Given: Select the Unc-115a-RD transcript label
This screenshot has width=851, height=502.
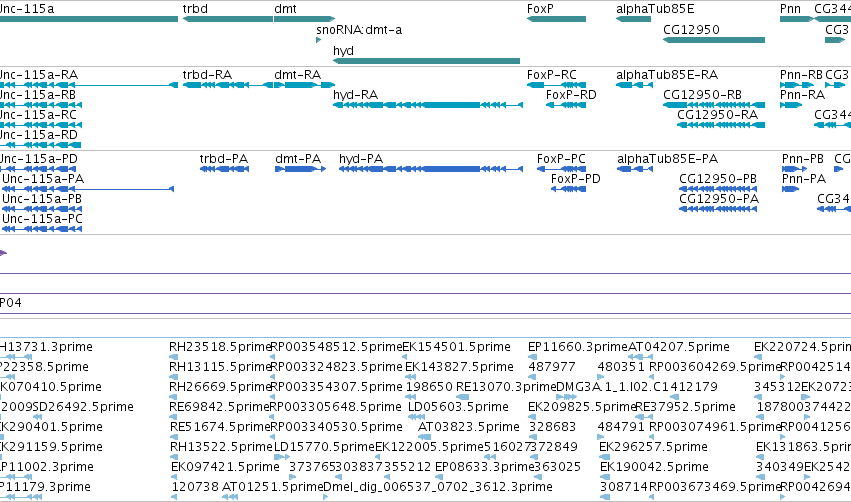Looking at the screenshot, I should pyautogui.click(x=39, y=135).
